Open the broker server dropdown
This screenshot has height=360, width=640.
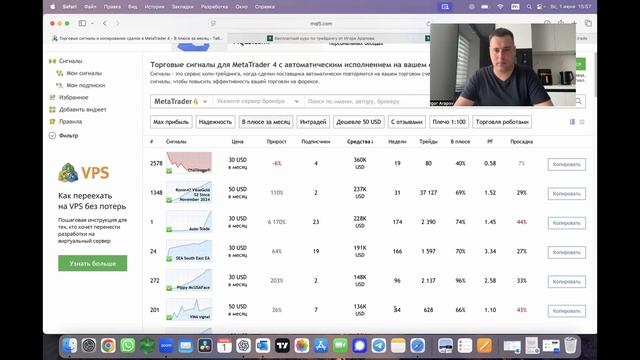point(258,101)
